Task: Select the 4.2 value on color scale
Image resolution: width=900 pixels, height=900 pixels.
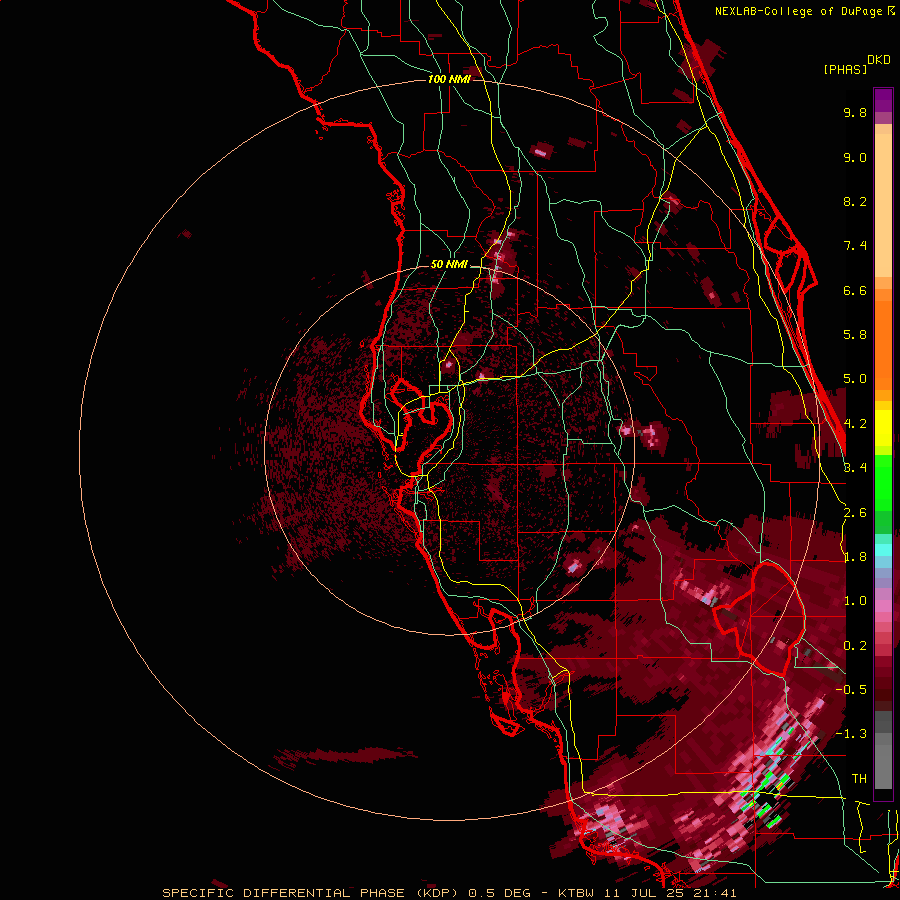Action: [855, 424]
